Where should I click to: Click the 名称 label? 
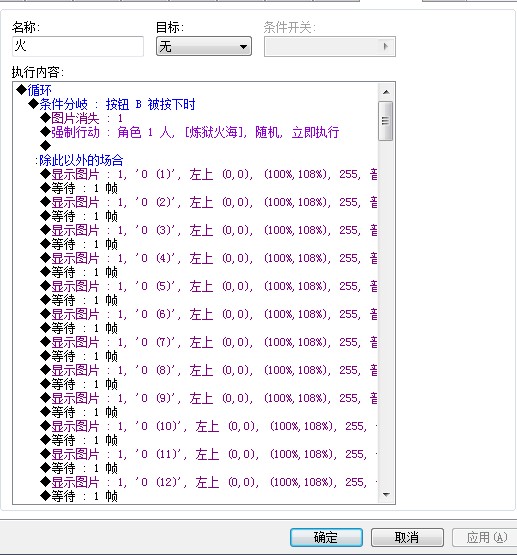coord(26,27)
